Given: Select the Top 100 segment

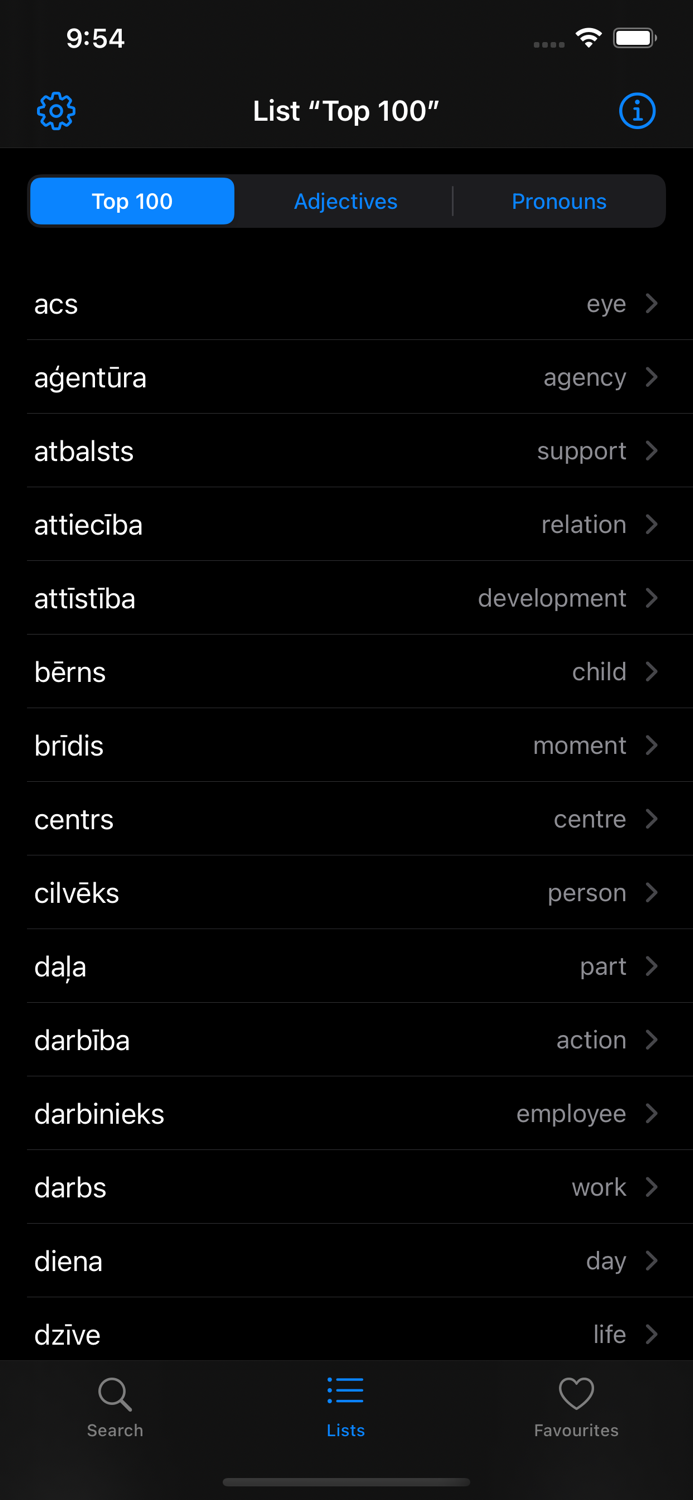Looking at the screenshot, I should point(131,201).
